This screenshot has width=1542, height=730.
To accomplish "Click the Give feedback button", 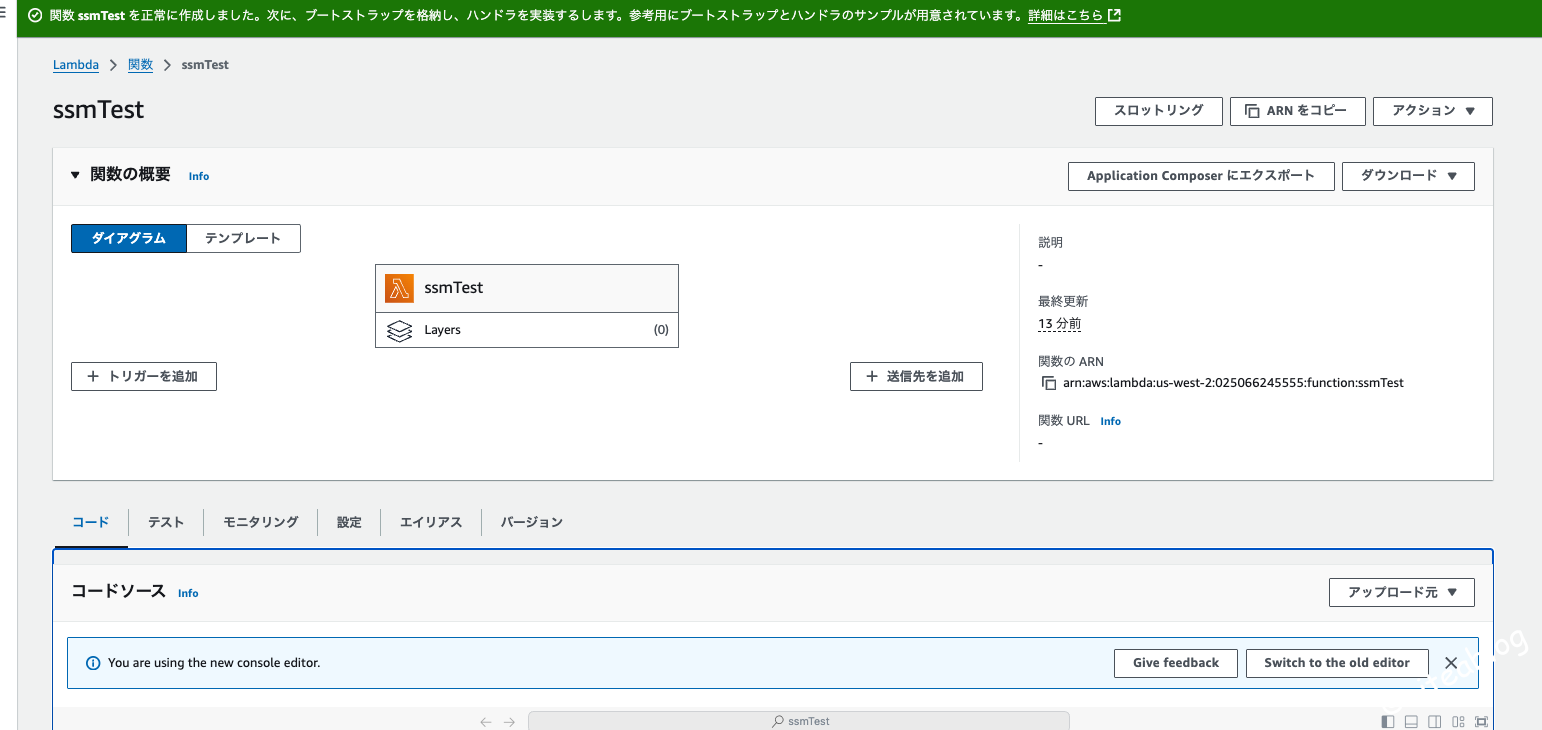I will 1176,663.
